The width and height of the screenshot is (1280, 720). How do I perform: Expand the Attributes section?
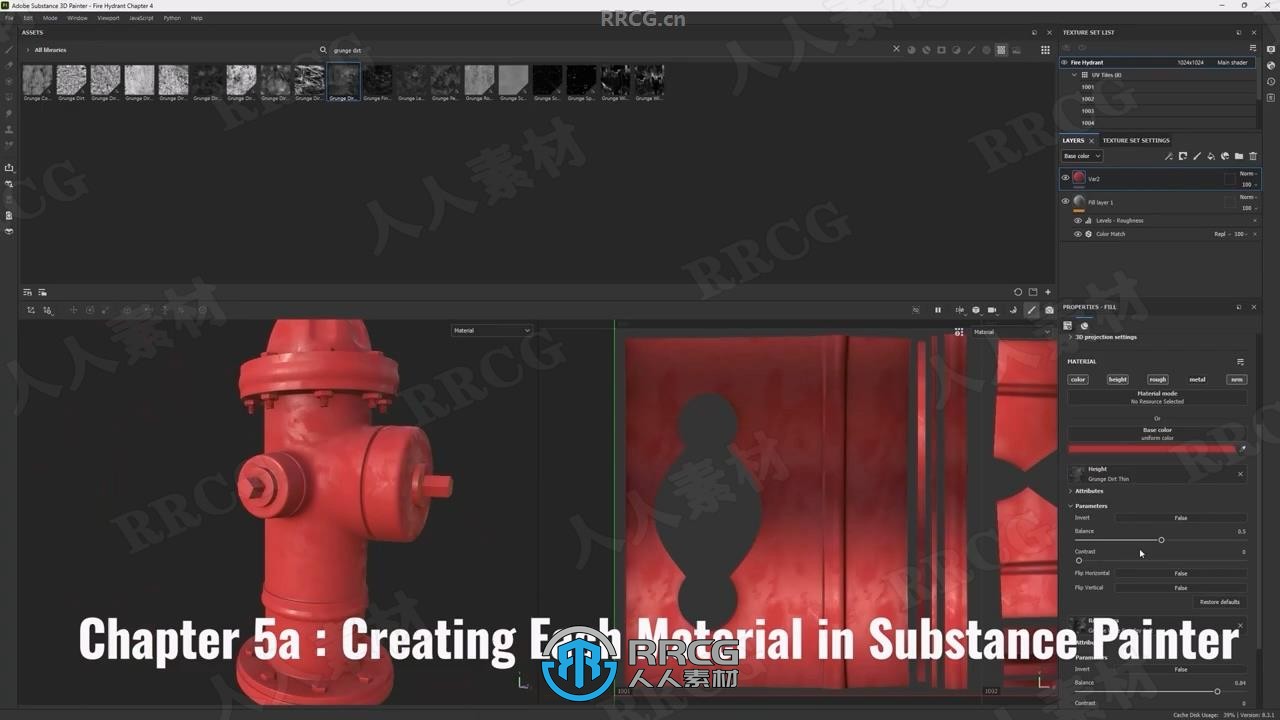[1070, 491]
